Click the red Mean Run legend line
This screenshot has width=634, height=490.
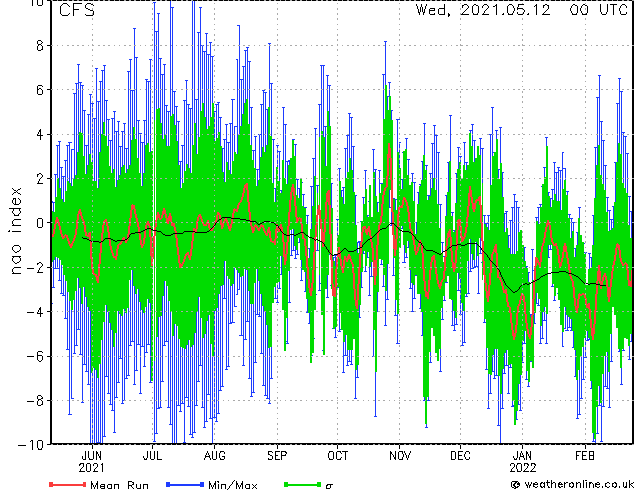click(x=67, y=484)
